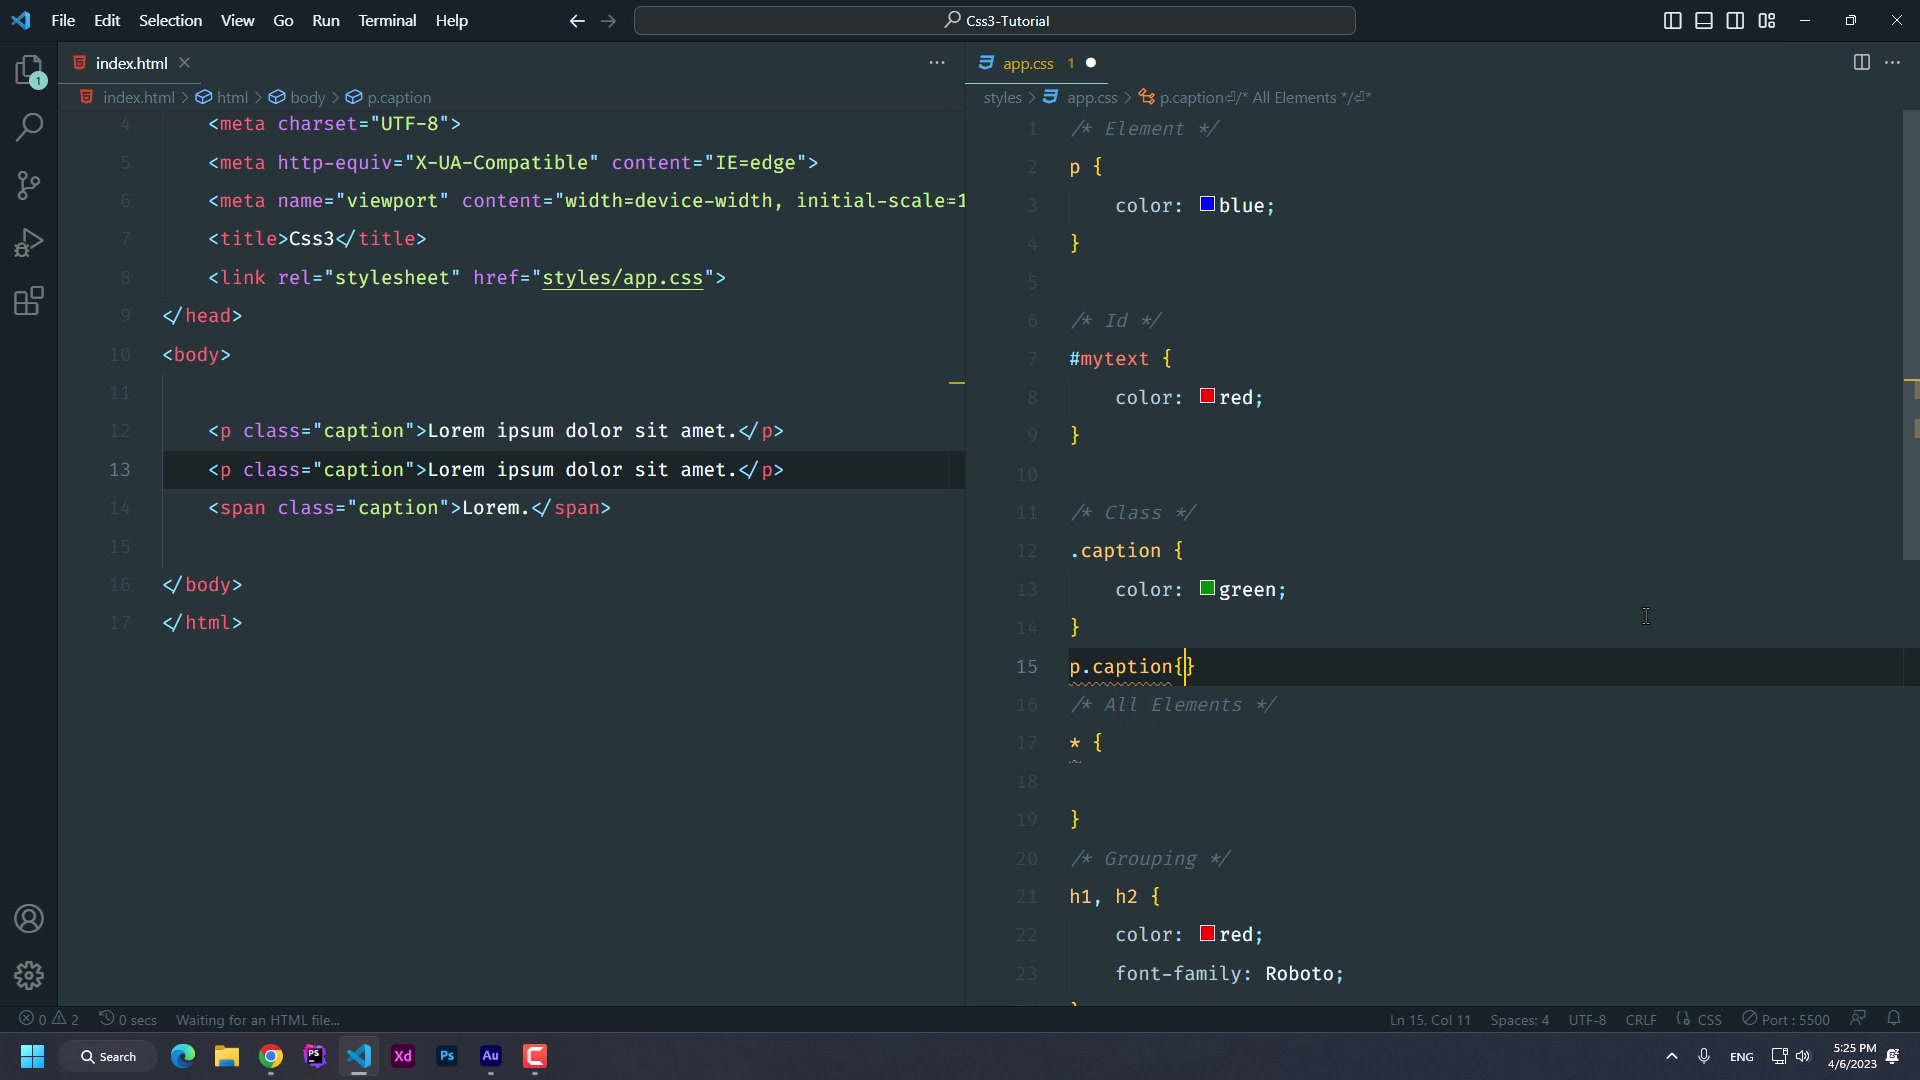Viewport: 1920px width, 1080px height.
Task: Open the Explorer view in activity bar
Action: click(x=29, y=70)
